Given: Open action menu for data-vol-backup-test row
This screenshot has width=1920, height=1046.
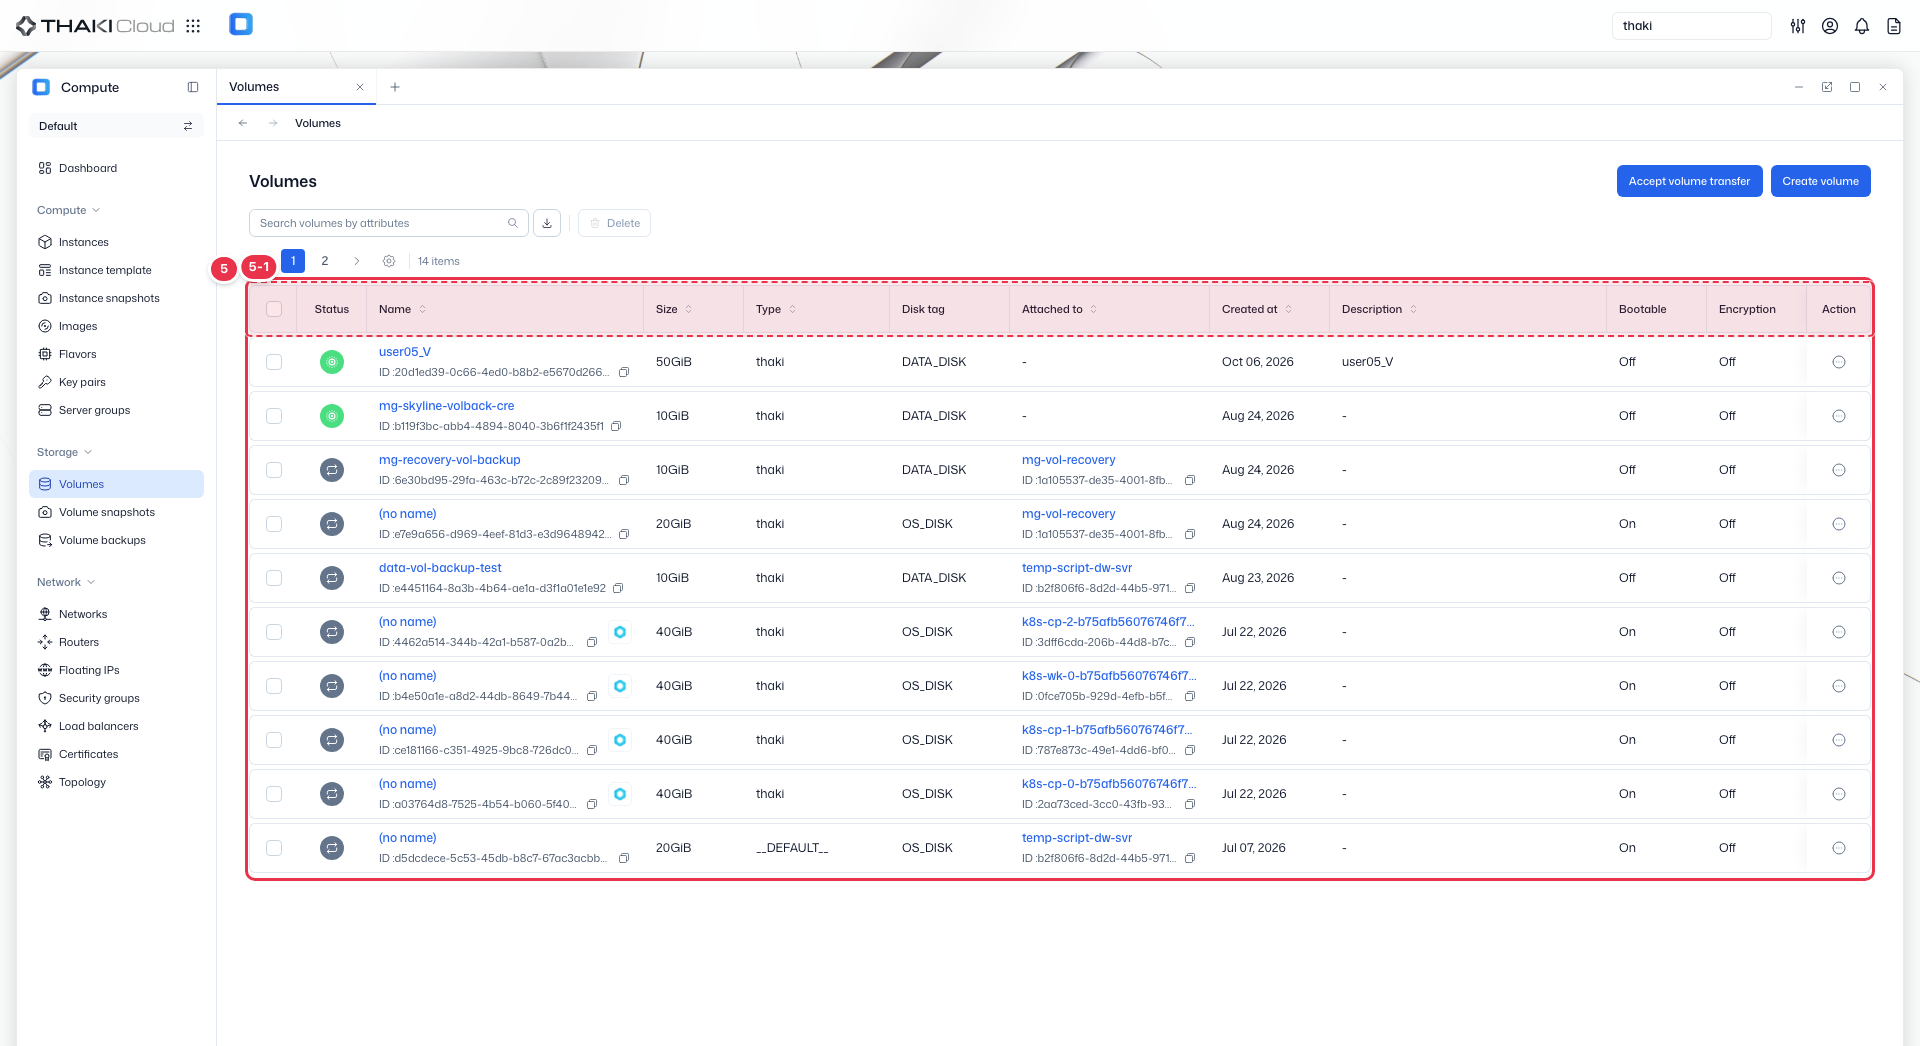Looking at the screenshot, I should (1839, 578).
